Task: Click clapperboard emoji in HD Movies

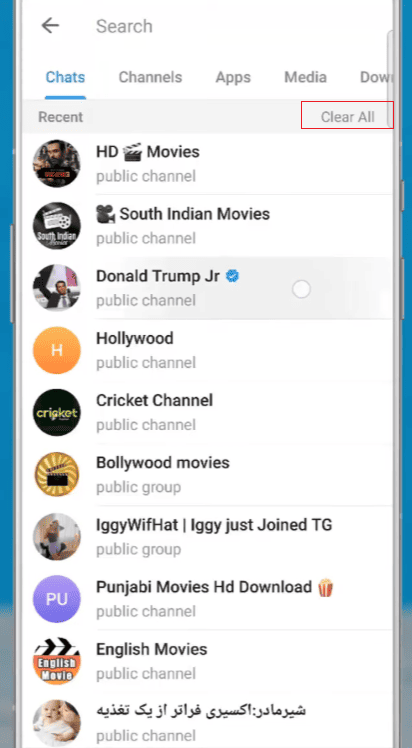Action: point(133,153)
